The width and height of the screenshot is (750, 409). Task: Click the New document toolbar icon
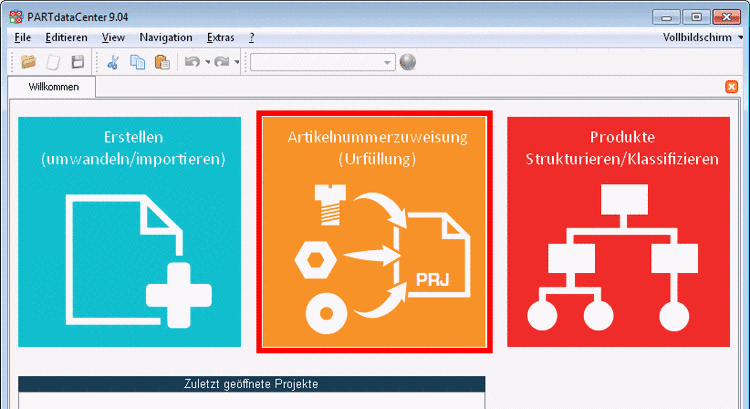(54, 62)
